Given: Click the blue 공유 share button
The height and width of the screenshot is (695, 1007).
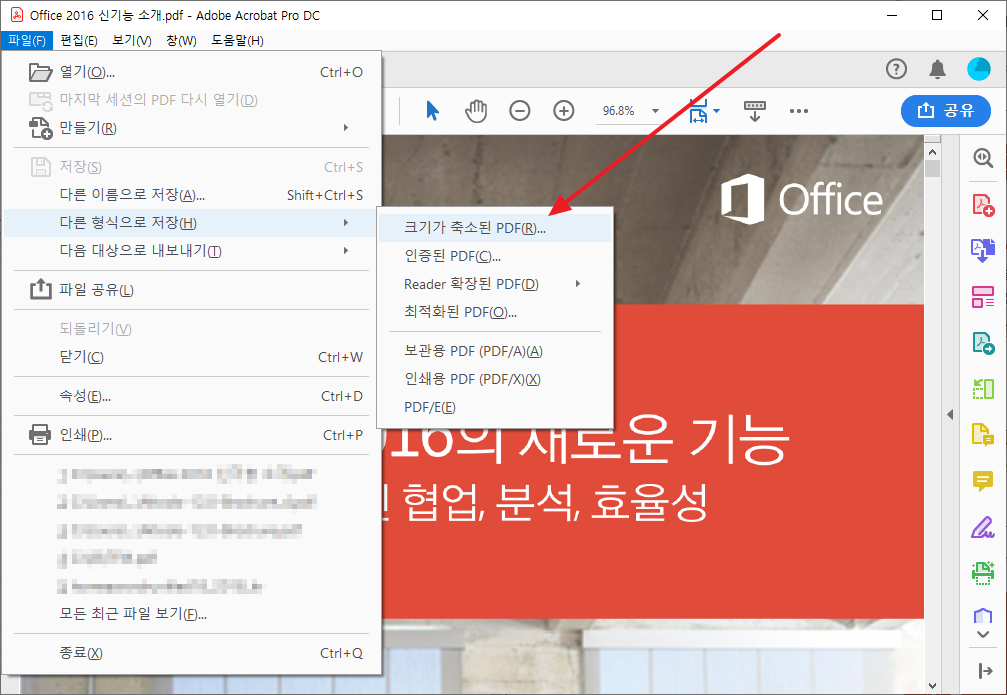Looking at the screenshot, I should point(946,110).
